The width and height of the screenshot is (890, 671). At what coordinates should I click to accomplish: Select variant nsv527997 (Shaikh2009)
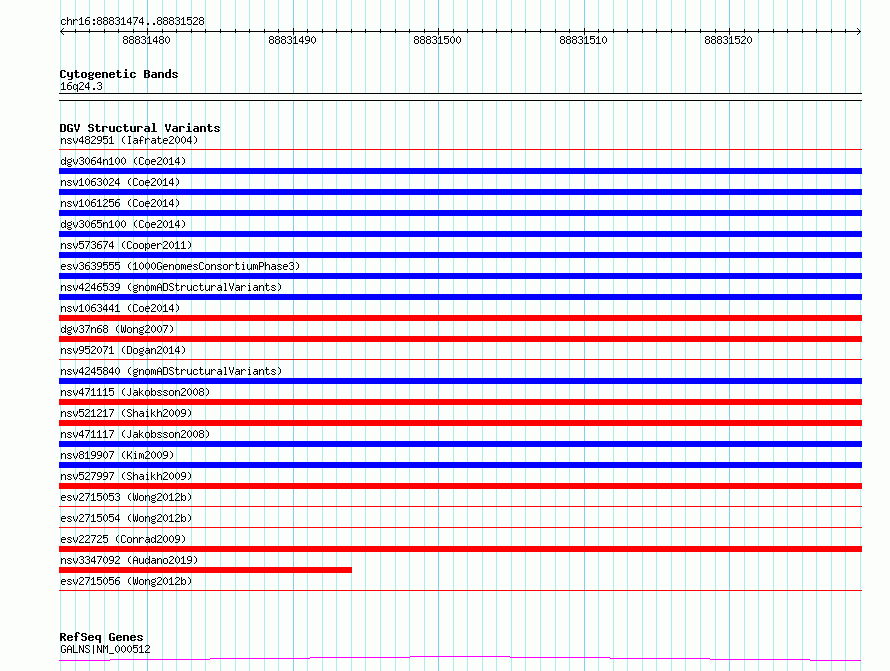pos(126,476)
